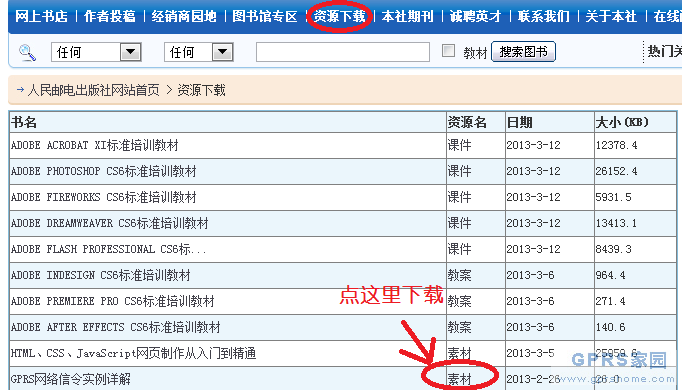Screen dimensions: 682x390
Task: Select date 2013-3-5 in HTML、CSS row
Action: tap(531, 353)
